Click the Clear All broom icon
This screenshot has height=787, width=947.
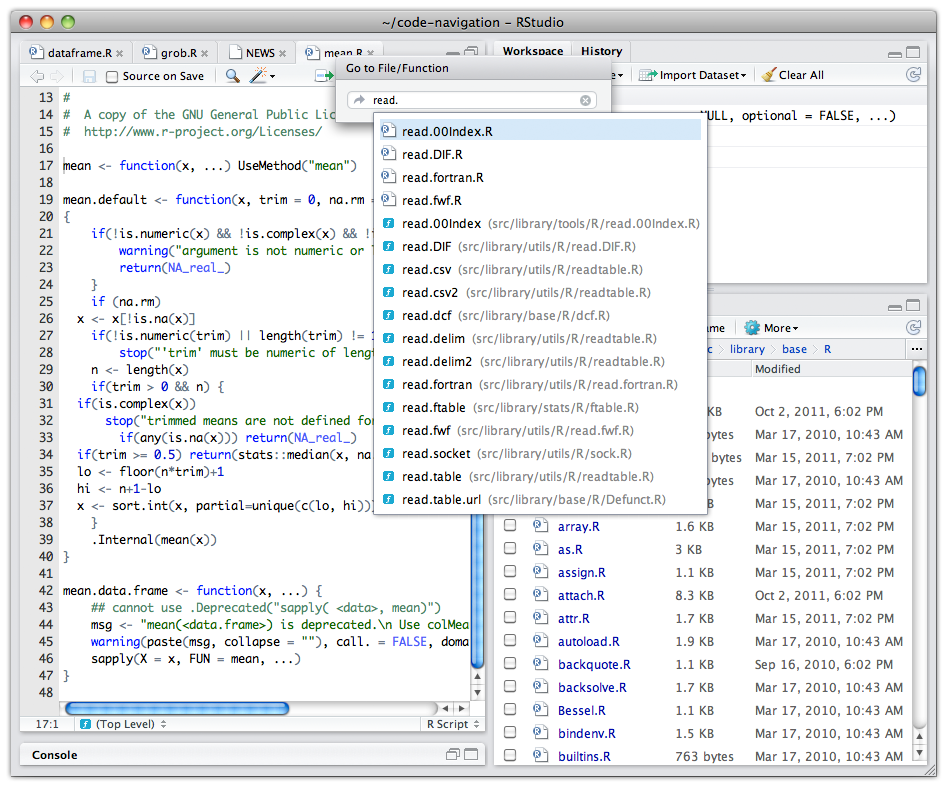click(768, 75)
